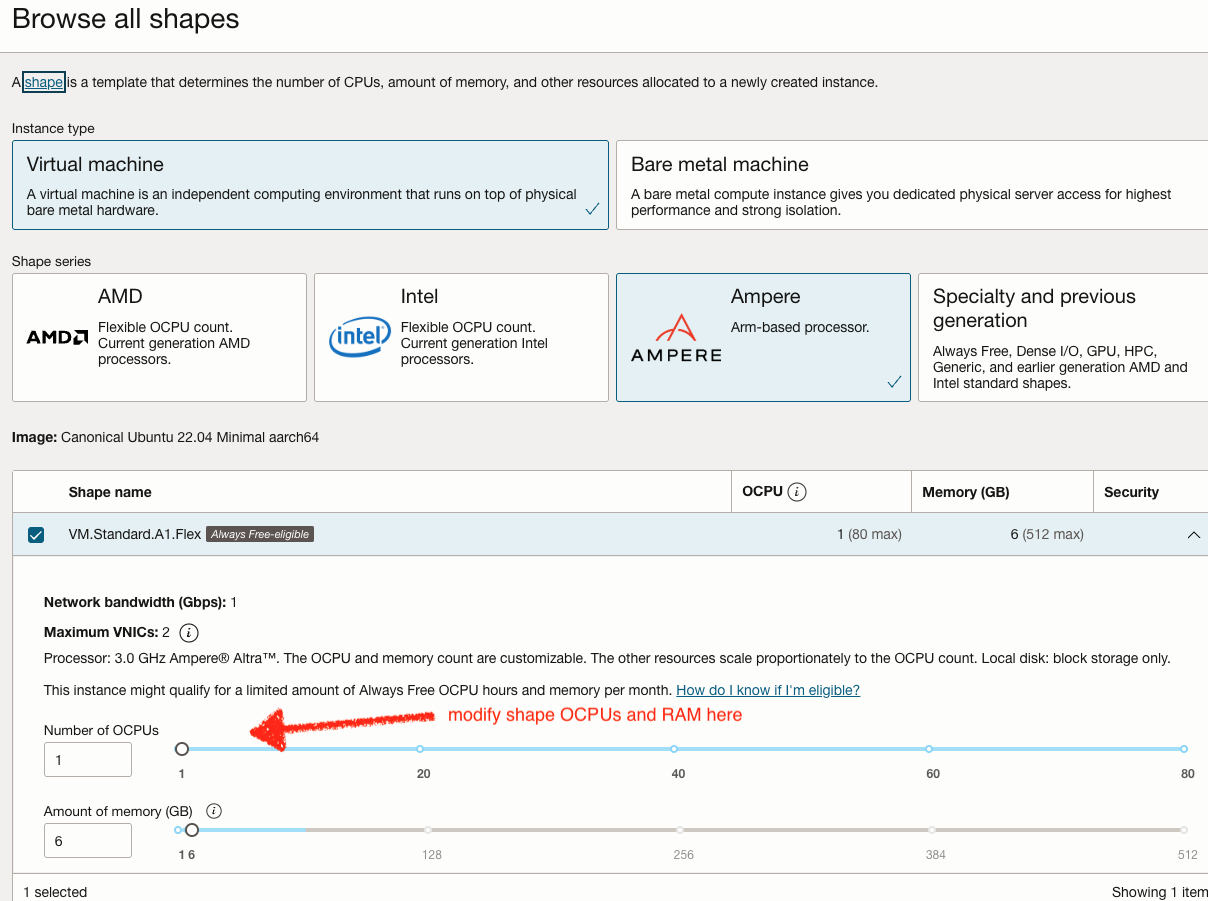Click the Memory (GB) column header
Image resolution: width=1208 pixels, height=901 pixels.
click(965, 492)
